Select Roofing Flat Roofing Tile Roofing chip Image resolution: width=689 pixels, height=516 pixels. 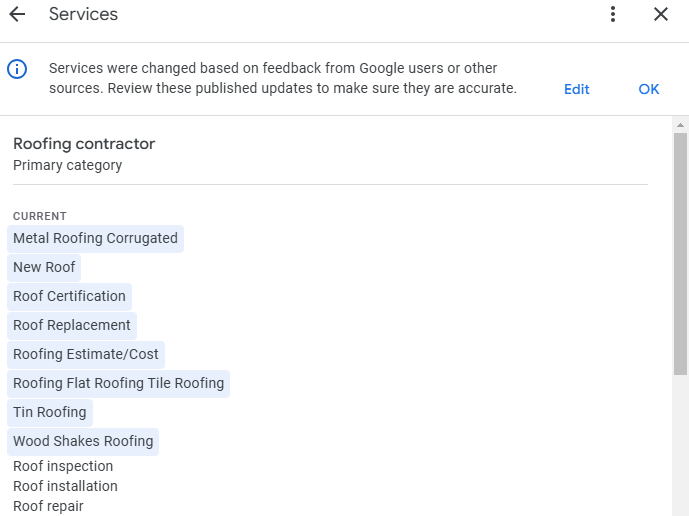(118, 384)
